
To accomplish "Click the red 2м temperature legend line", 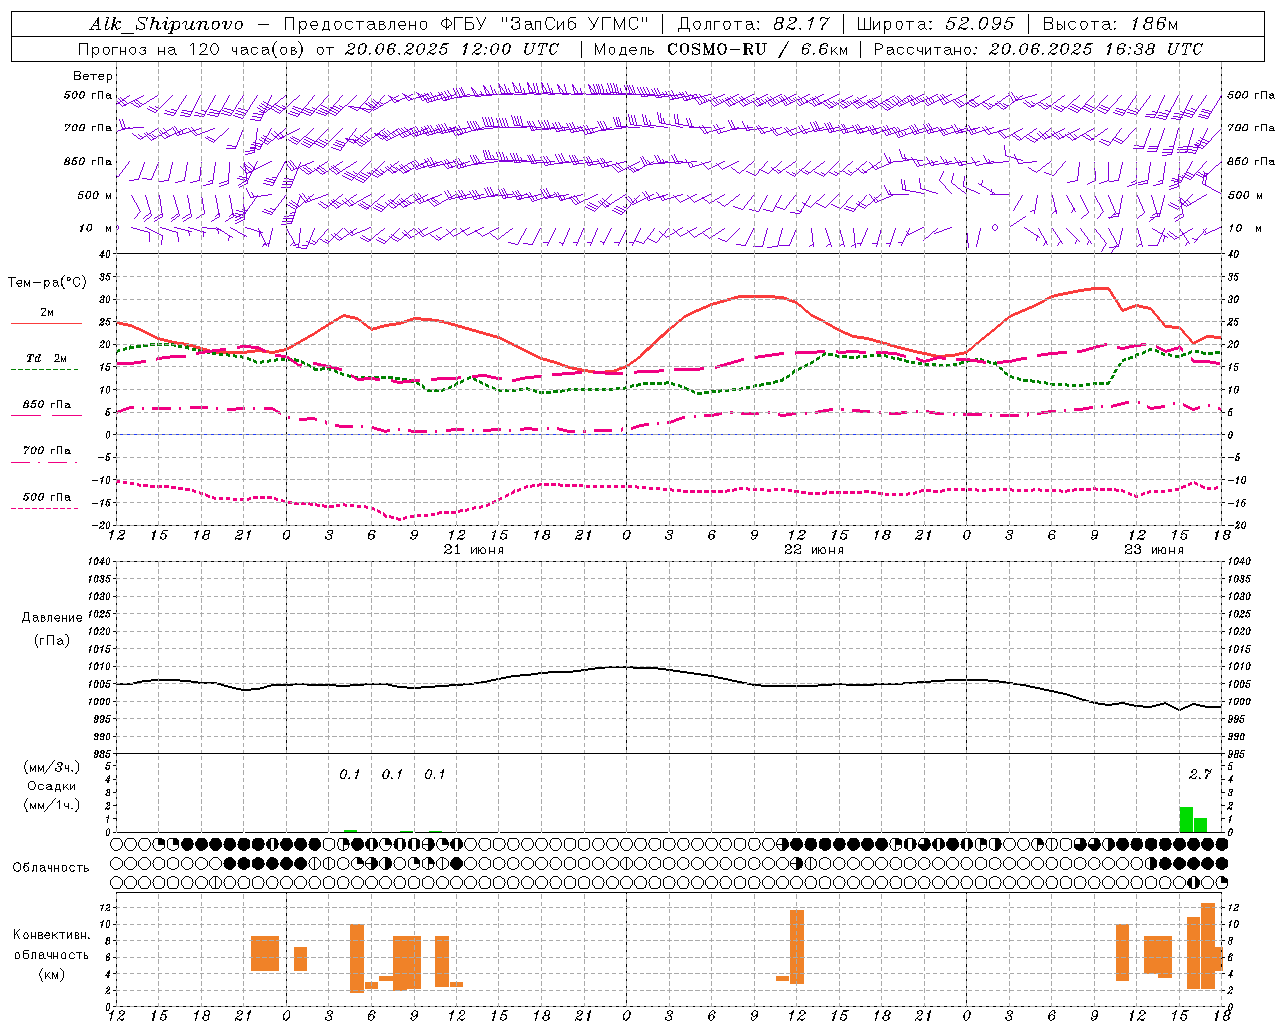I will pos(46,323).
